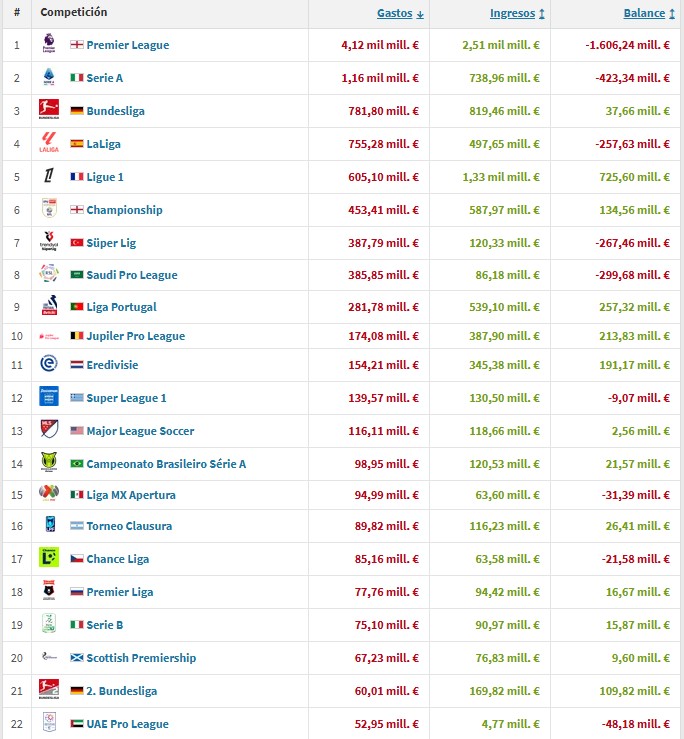Click the England flag beside Premier League
This screenshot has width=684, height=739.
[77, 45]
